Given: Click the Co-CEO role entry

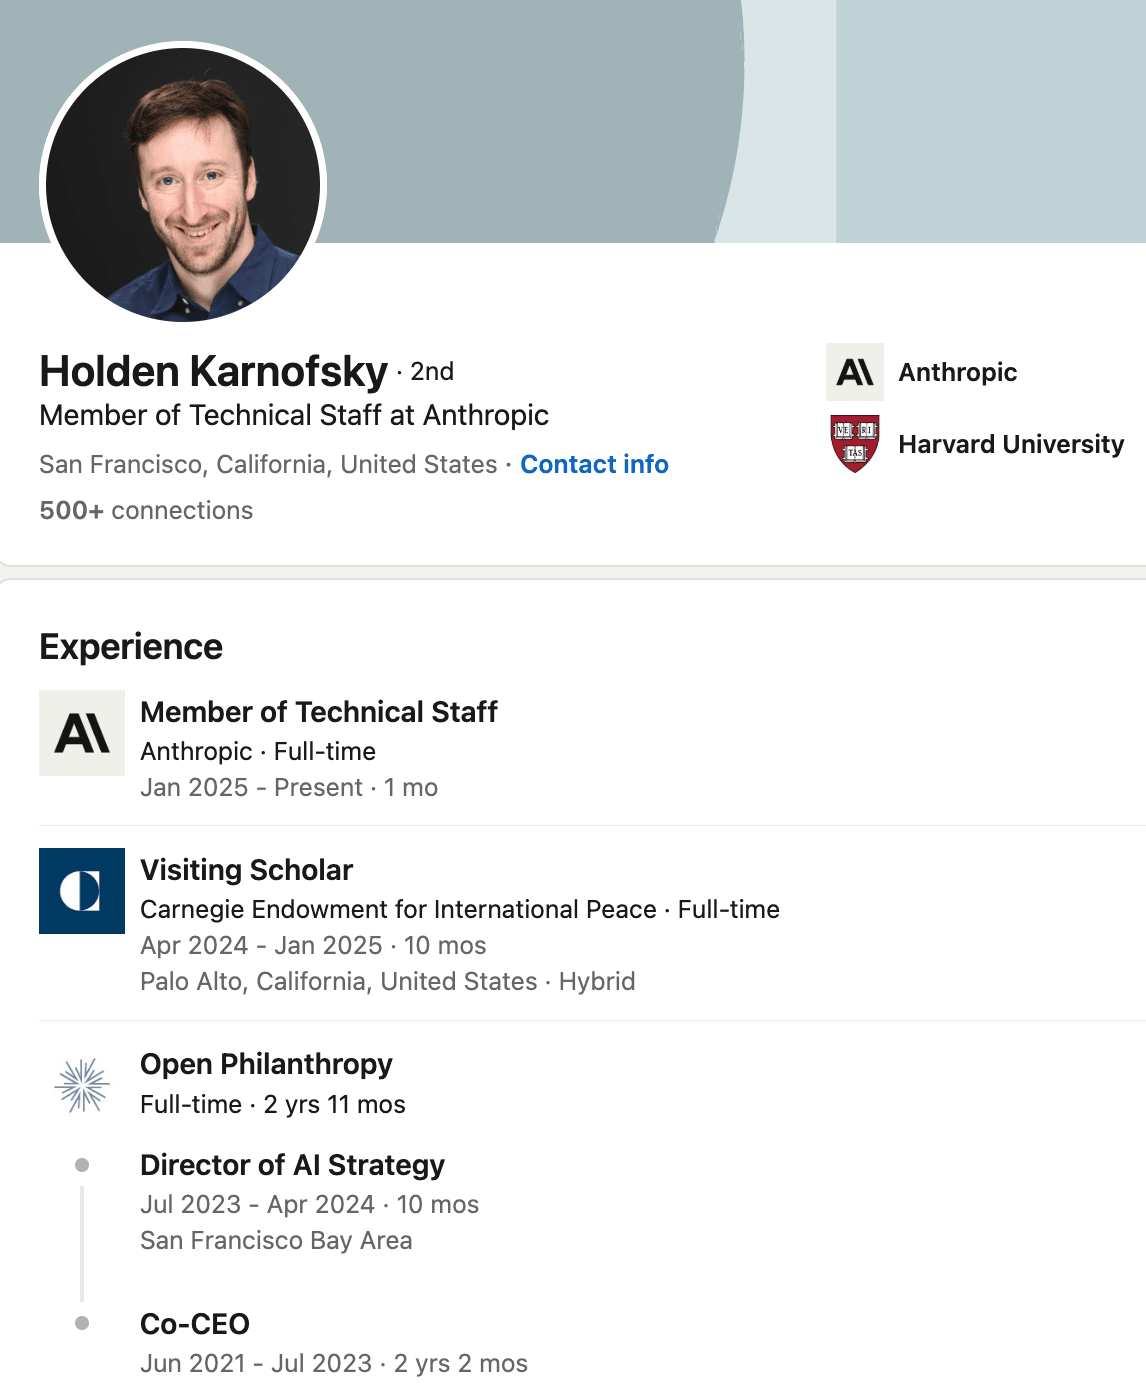Looking at the screenshot, I should coord(195,1324).
